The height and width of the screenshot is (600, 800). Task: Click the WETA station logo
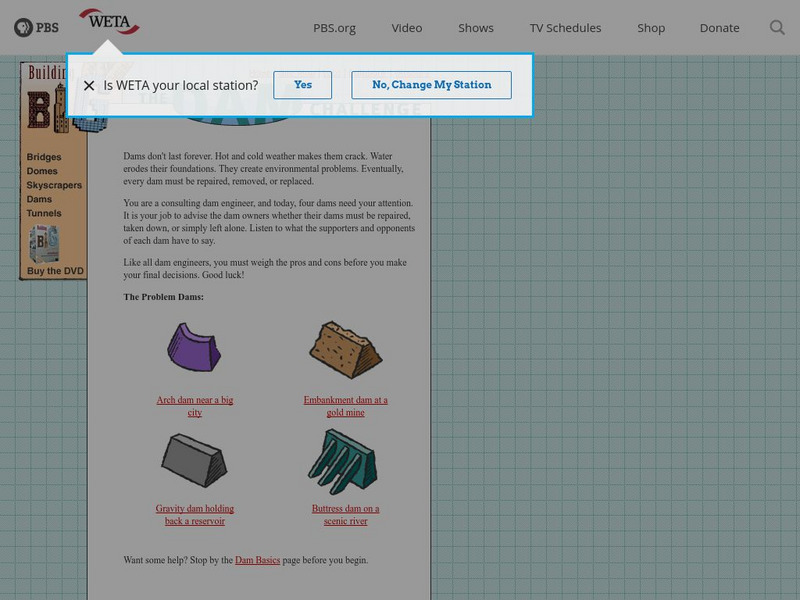(109, 21)
